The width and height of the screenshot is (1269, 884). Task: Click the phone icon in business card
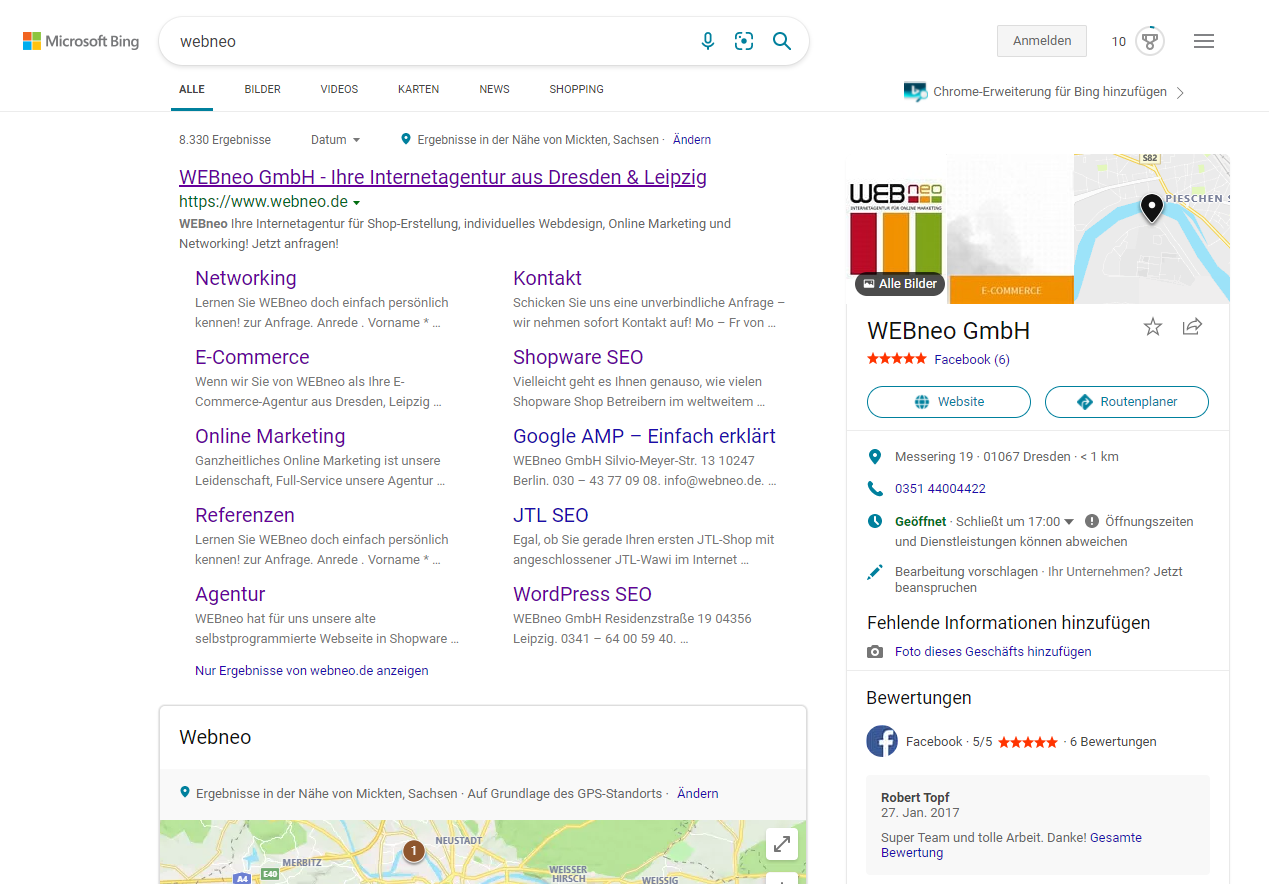tap(875, 489)
